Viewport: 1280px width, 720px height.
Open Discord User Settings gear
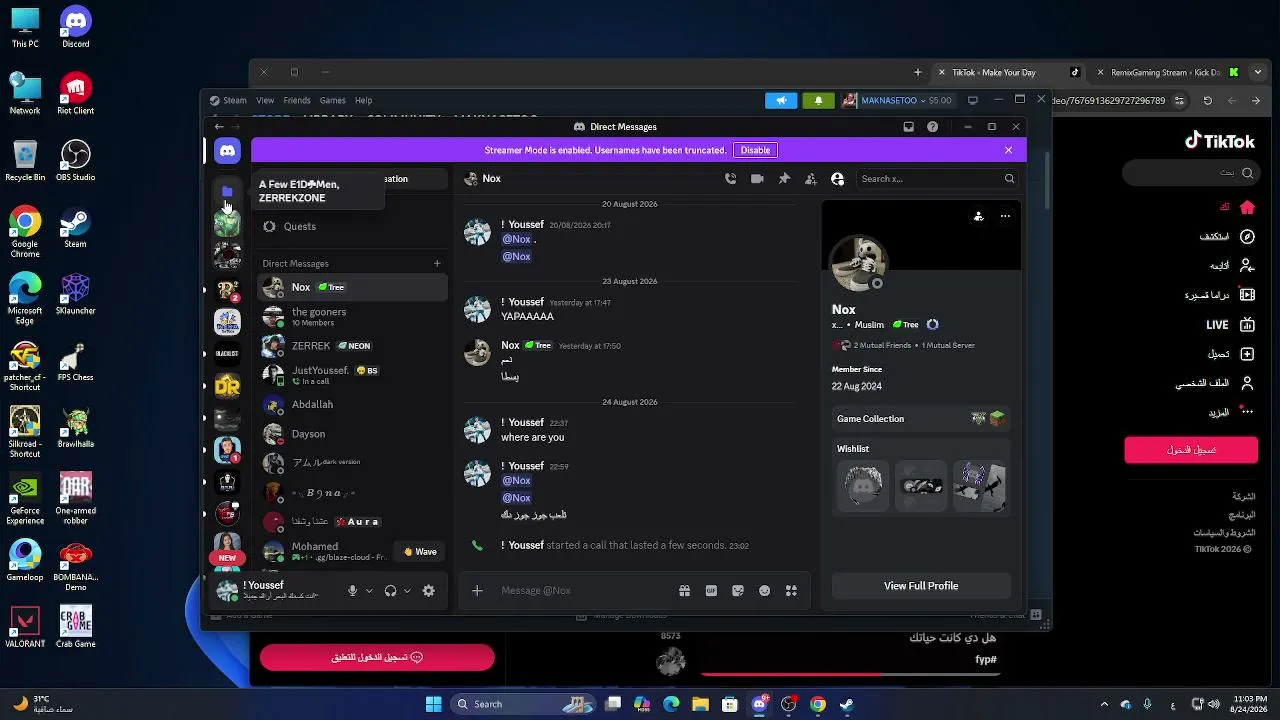(x=429, y=591)
